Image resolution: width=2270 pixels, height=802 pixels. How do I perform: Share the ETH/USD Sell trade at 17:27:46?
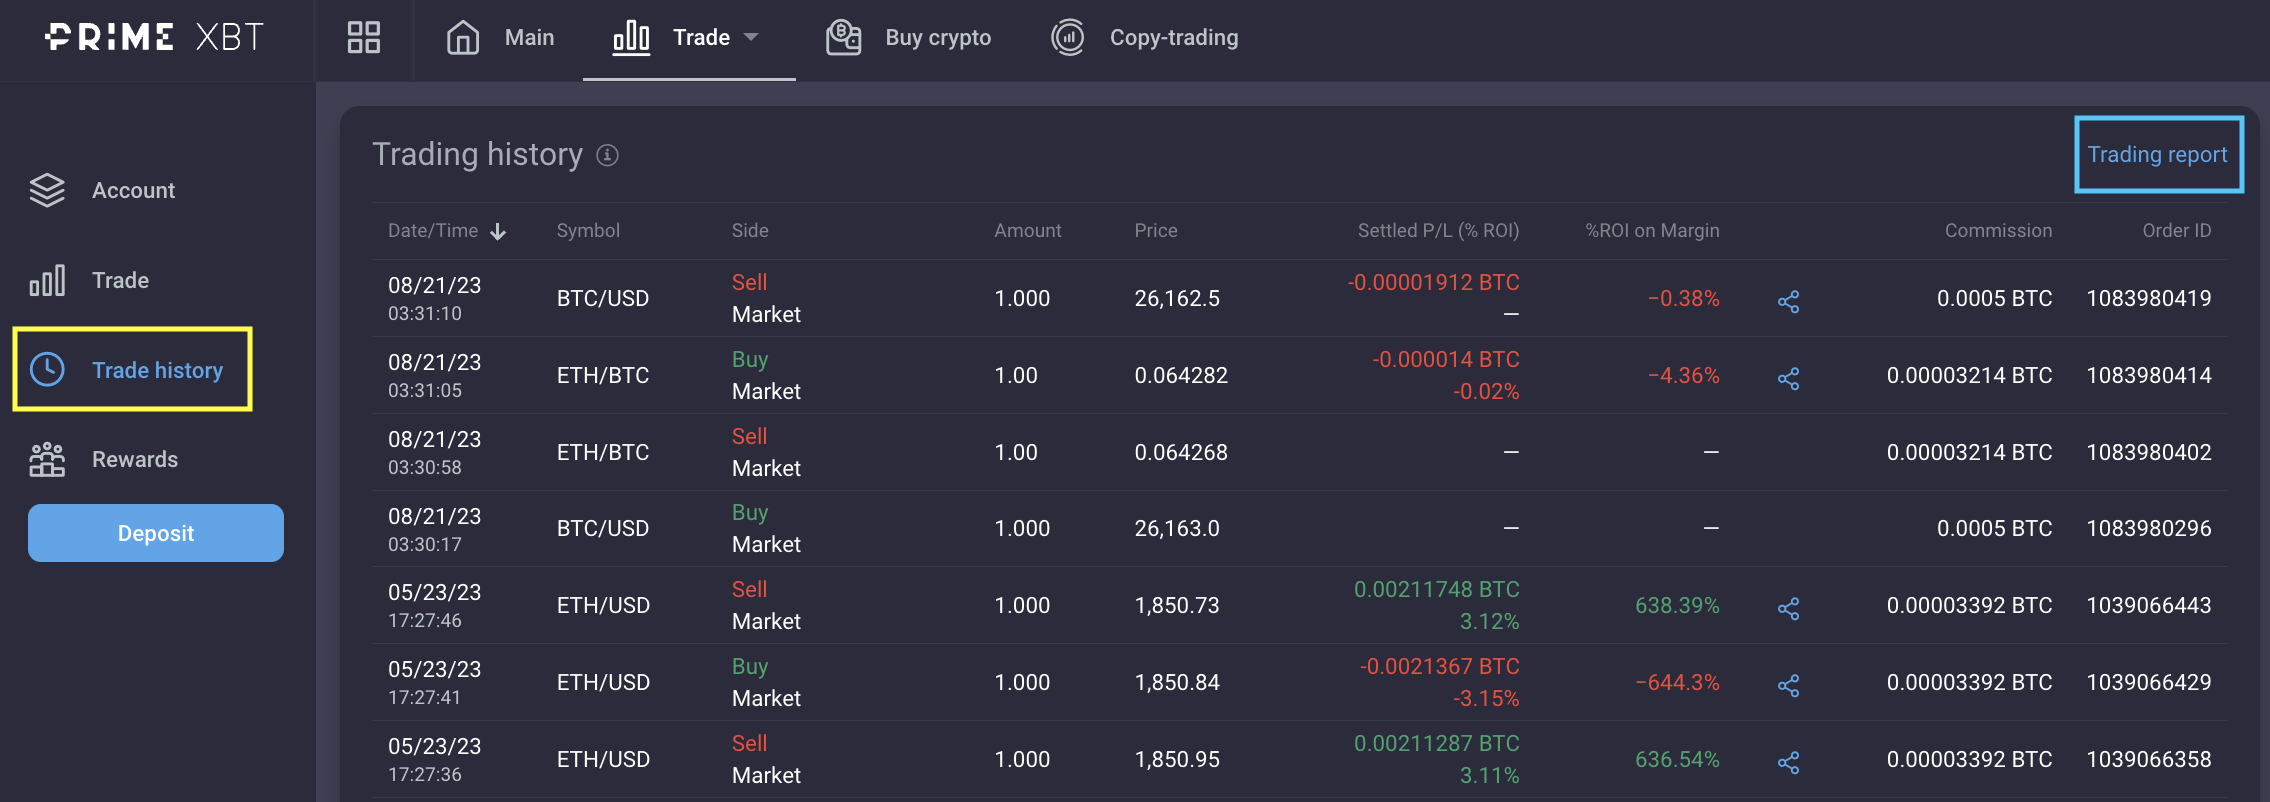1788,608
